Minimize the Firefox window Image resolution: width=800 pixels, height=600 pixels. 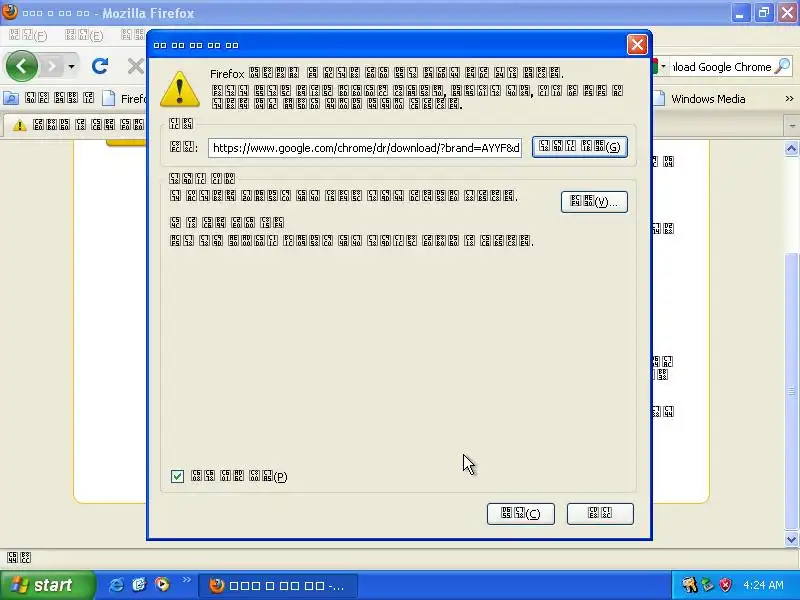coord(740,13)
